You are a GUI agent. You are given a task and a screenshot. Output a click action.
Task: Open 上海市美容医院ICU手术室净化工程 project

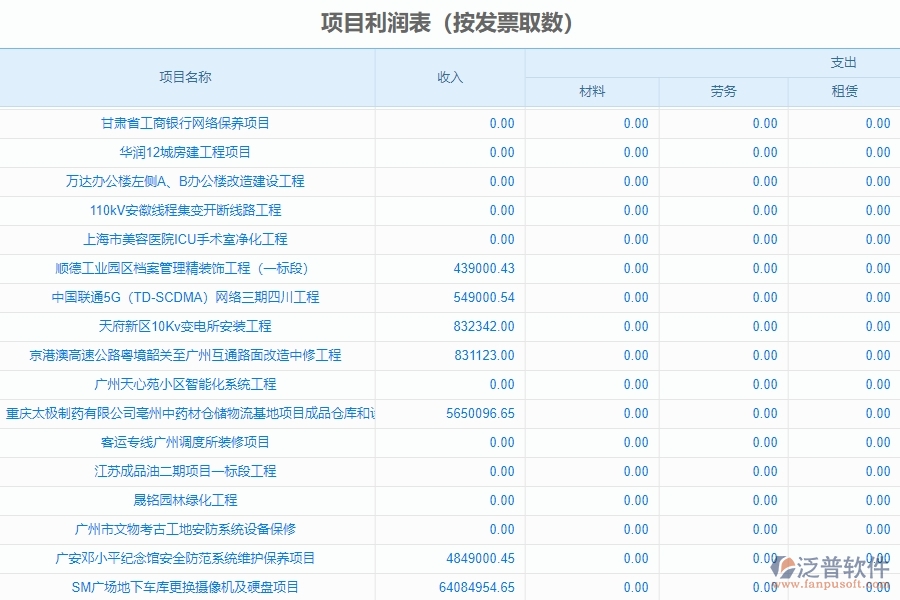pos(188,239)
